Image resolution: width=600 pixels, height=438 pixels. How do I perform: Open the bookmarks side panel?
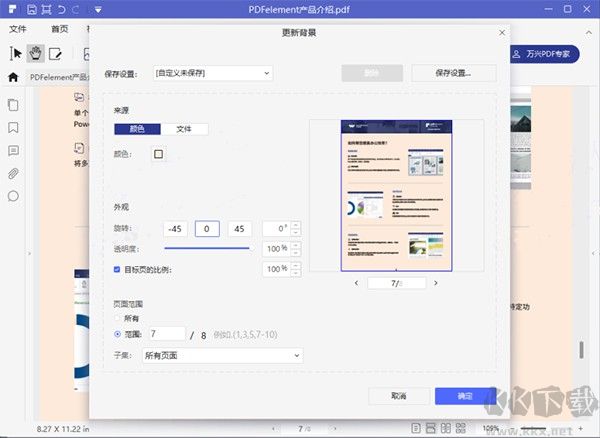pos(13,128)
